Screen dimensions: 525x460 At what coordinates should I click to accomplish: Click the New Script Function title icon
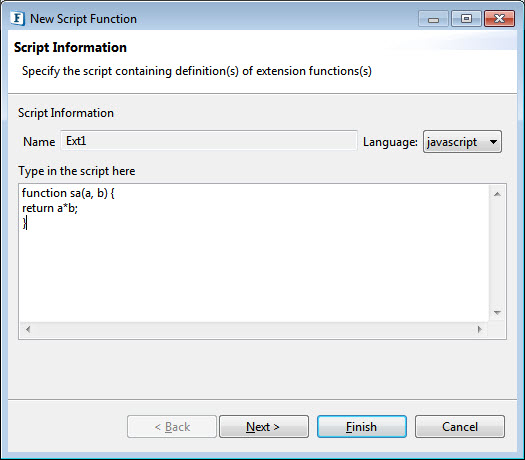(x=17, y=18)
